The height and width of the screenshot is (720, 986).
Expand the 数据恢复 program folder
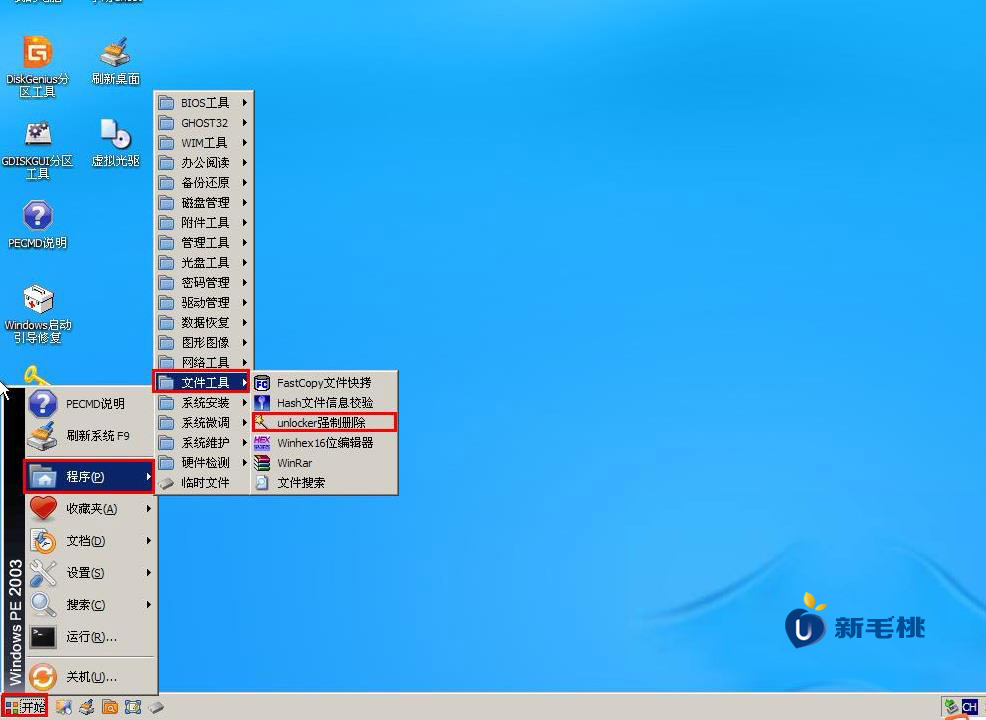pyautogui.click(x=204, y=323)
